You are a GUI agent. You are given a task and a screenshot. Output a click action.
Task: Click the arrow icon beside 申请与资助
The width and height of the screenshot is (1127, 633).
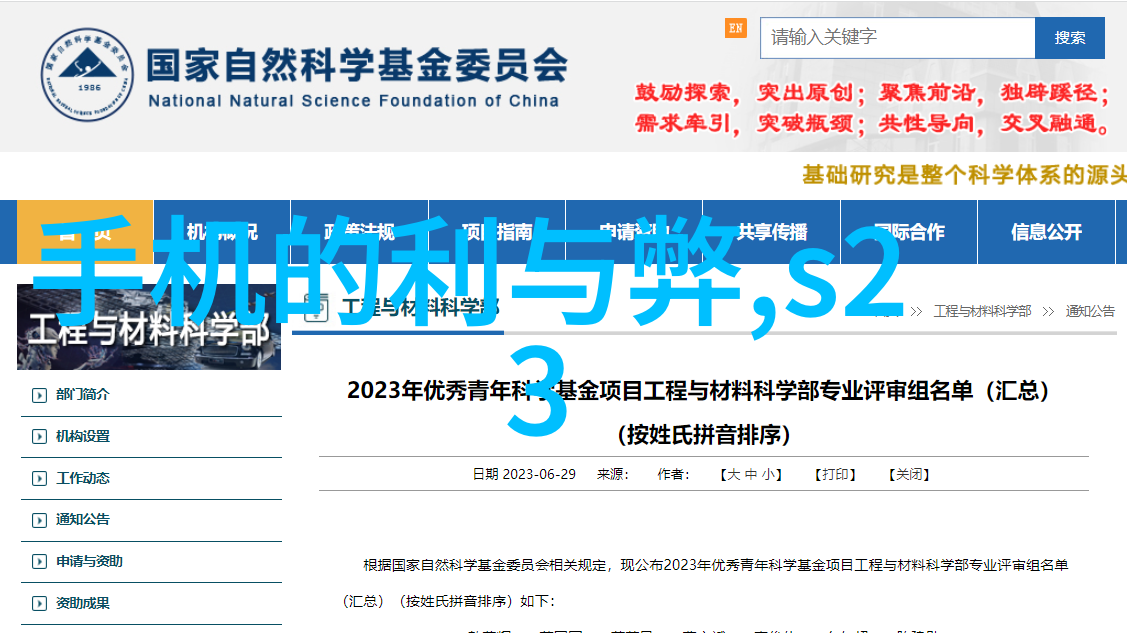pyautogui.click(x=40, y=562)
